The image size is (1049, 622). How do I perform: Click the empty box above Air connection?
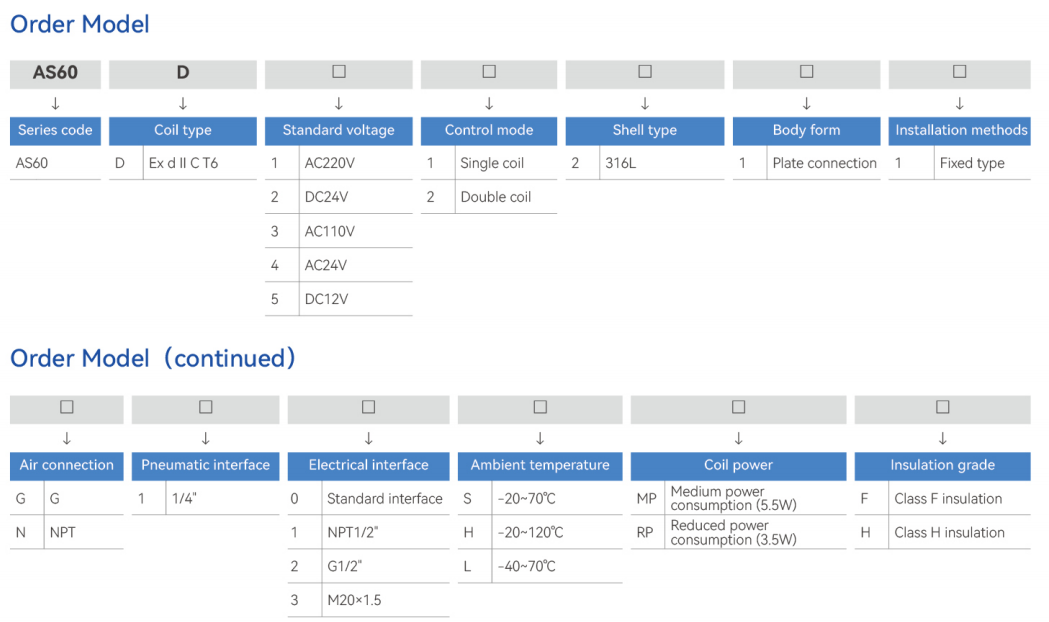[x=67, y=407]
